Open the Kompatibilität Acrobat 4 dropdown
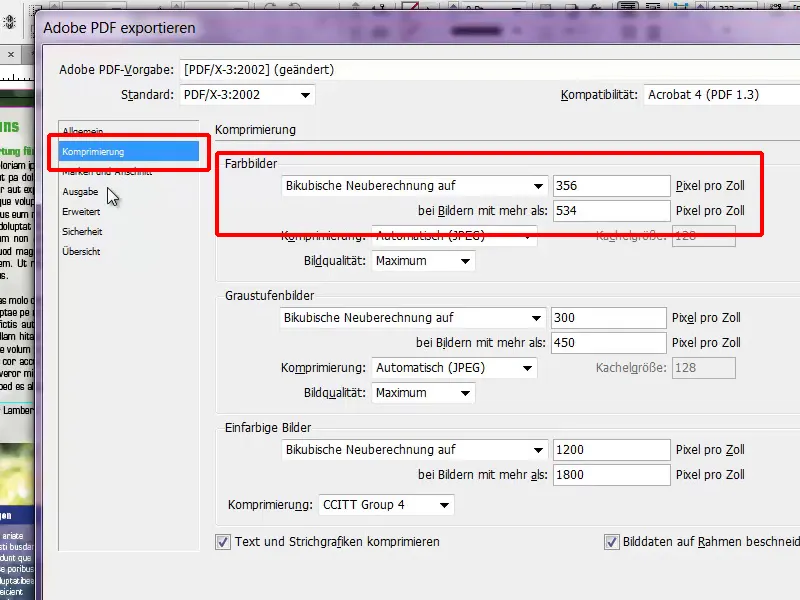 (722, 95)
